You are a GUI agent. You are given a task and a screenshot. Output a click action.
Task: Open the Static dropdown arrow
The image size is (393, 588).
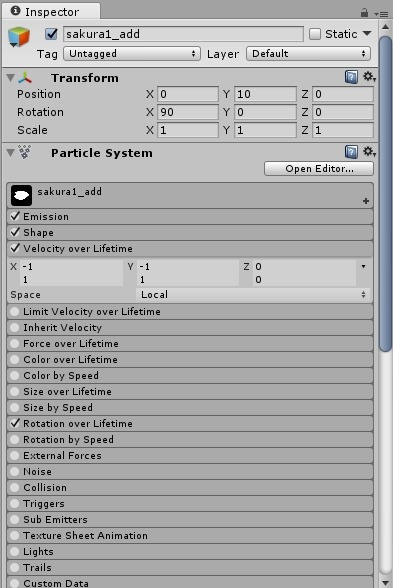tap(367, 33)
